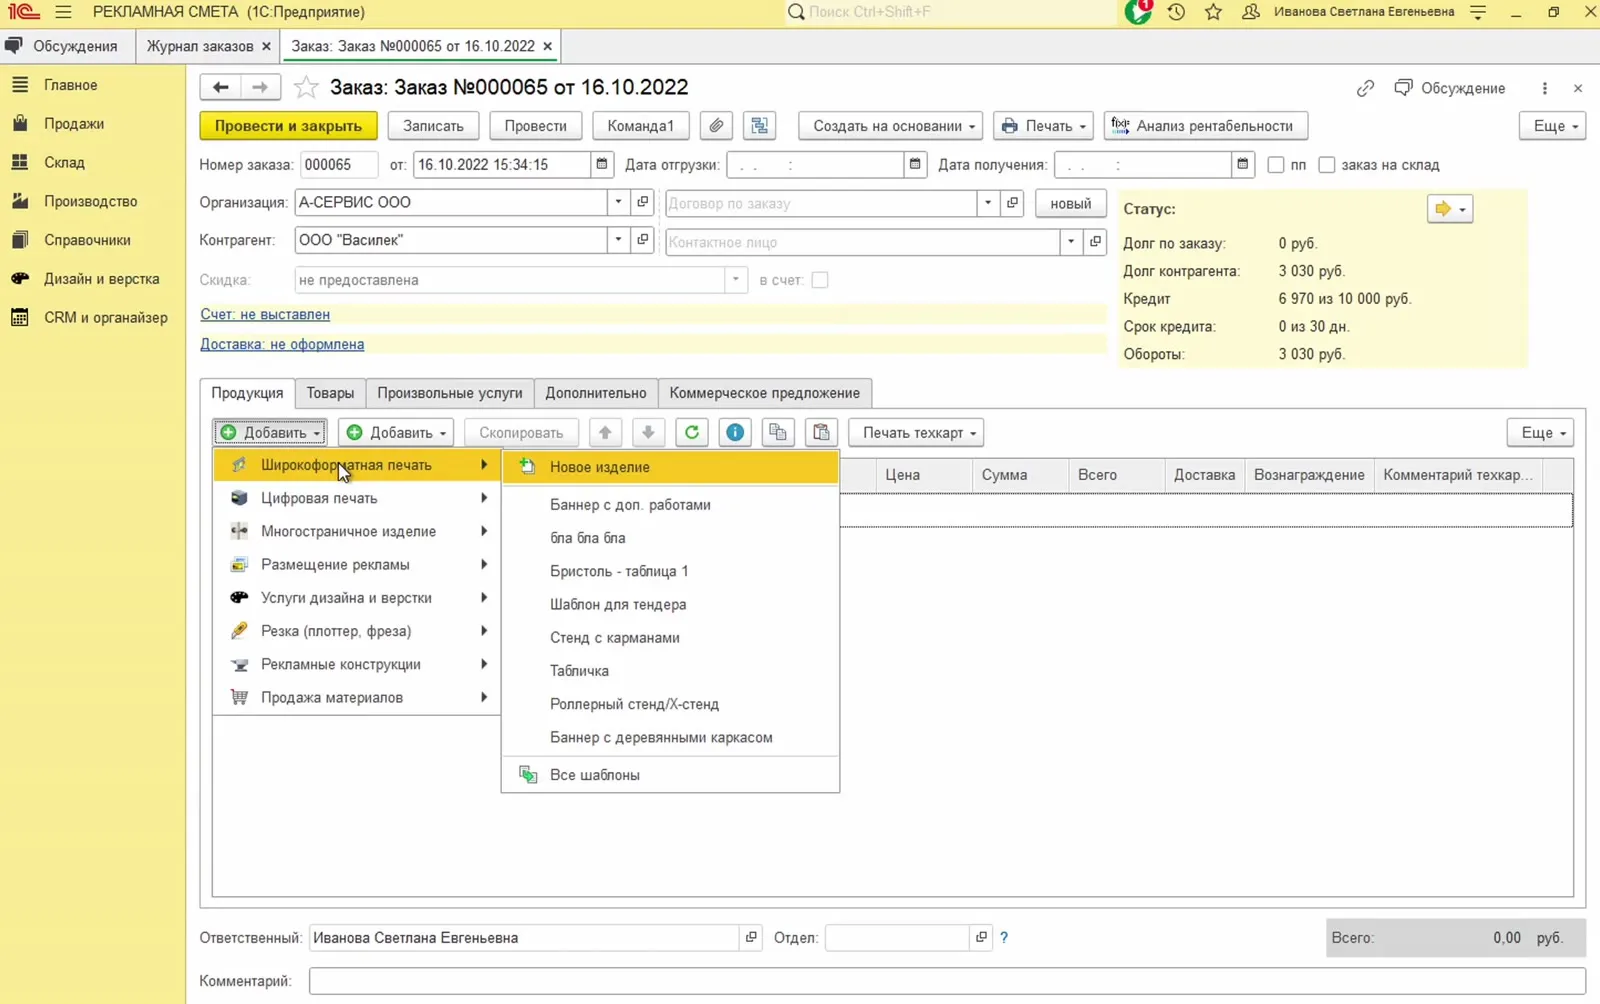Viewport: 1600px width, 1004px height.
Task: Click the green refresh icon in table toolbar
Action: [x=691, y=433]
